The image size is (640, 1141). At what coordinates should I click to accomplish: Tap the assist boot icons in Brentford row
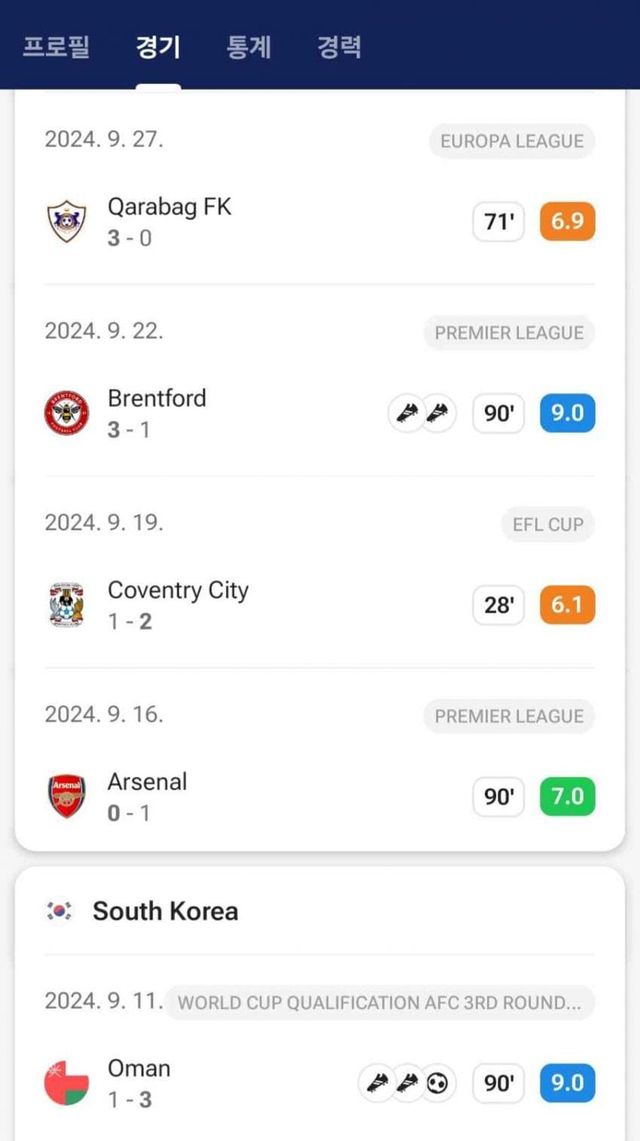click(421, 413)
